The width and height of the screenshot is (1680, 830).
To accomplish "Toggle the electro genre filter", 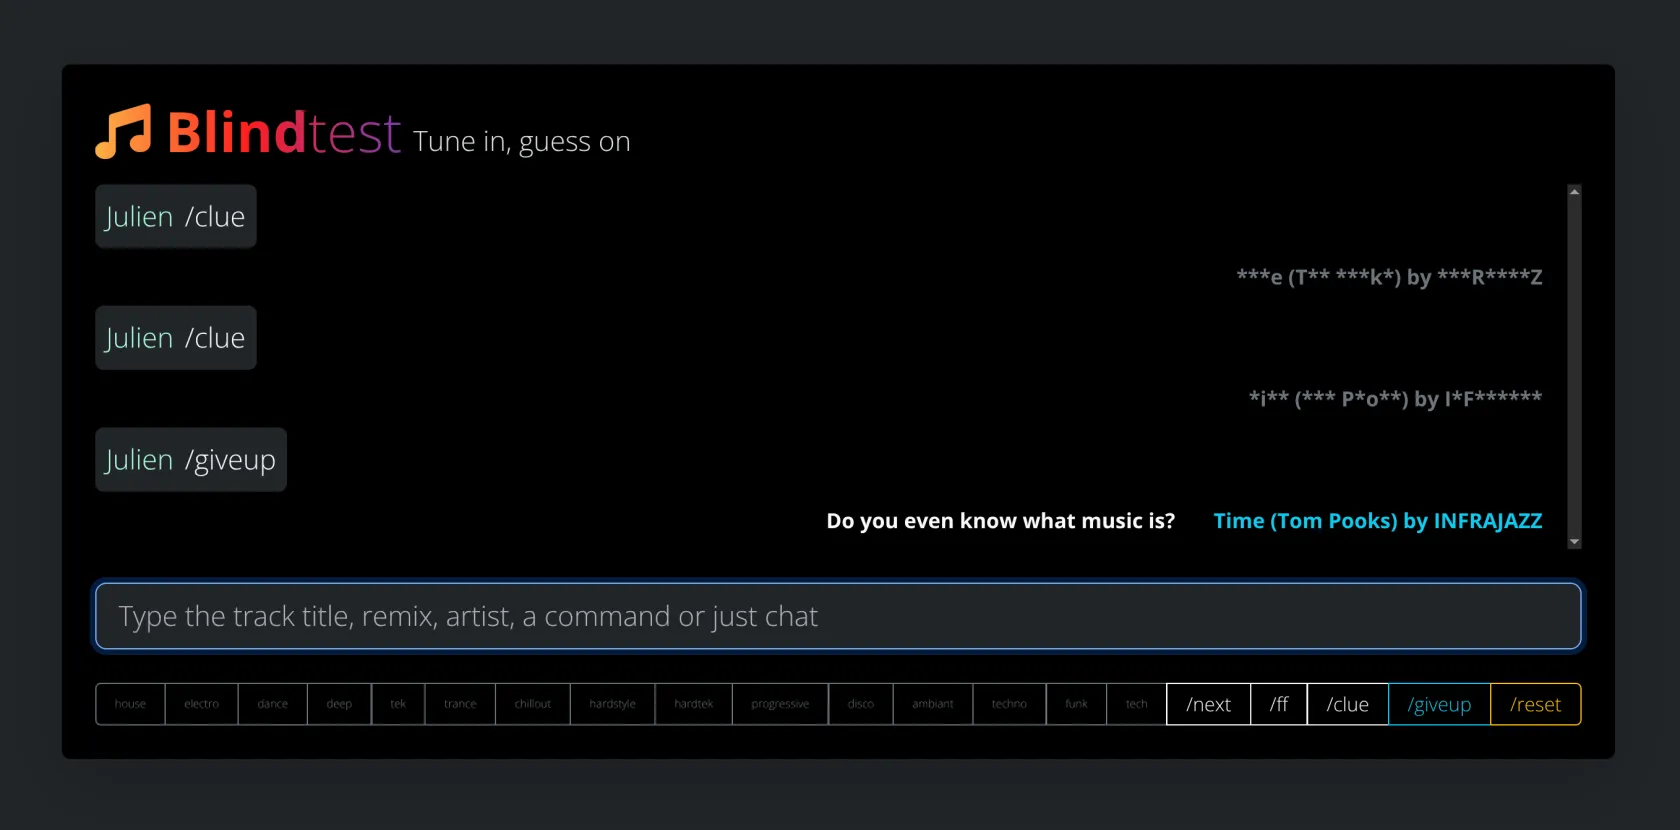I will tap(201, 704).
